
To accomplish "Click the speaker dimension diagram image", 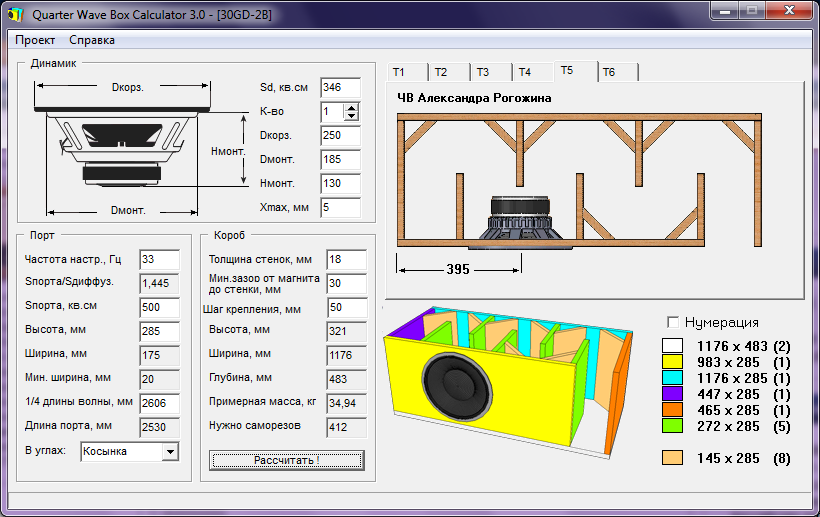I will pyautogui.click(x=141, y=148).
